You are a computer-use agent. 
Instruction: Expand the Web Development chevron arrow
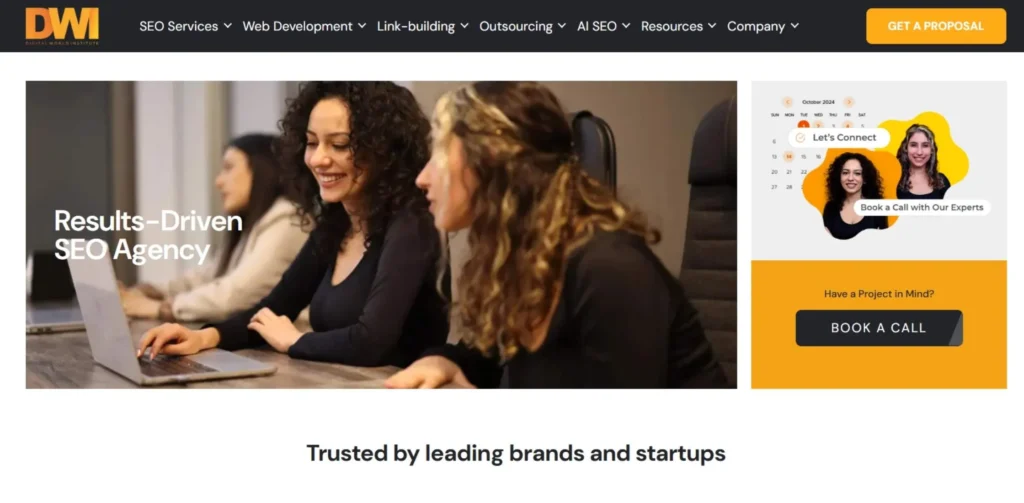coord(362,26)
